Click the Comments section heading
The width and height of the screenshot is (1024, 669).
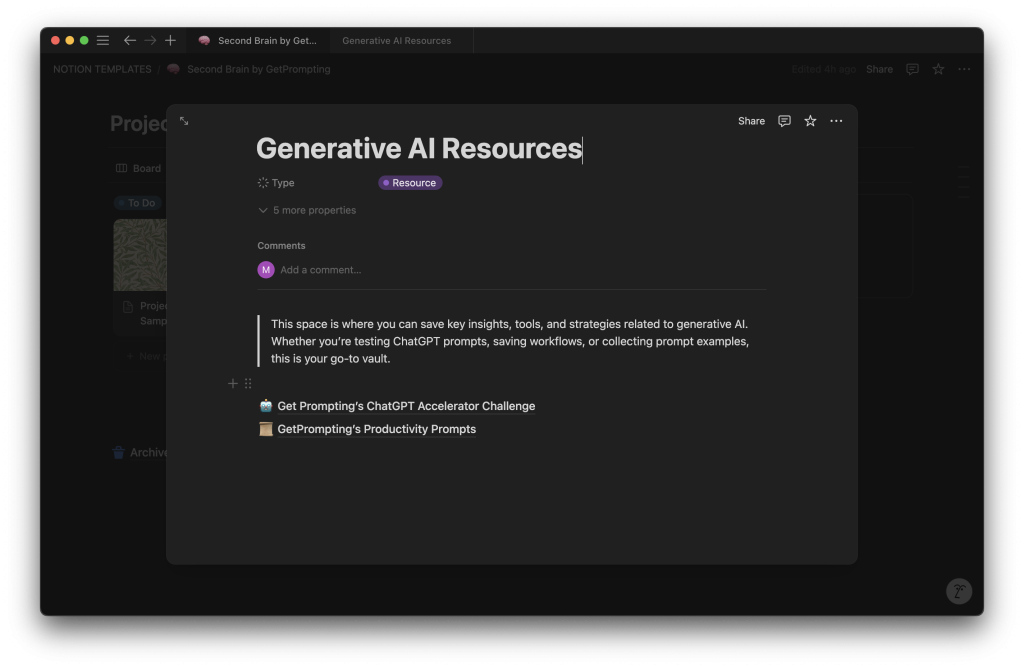pos(281,246)
